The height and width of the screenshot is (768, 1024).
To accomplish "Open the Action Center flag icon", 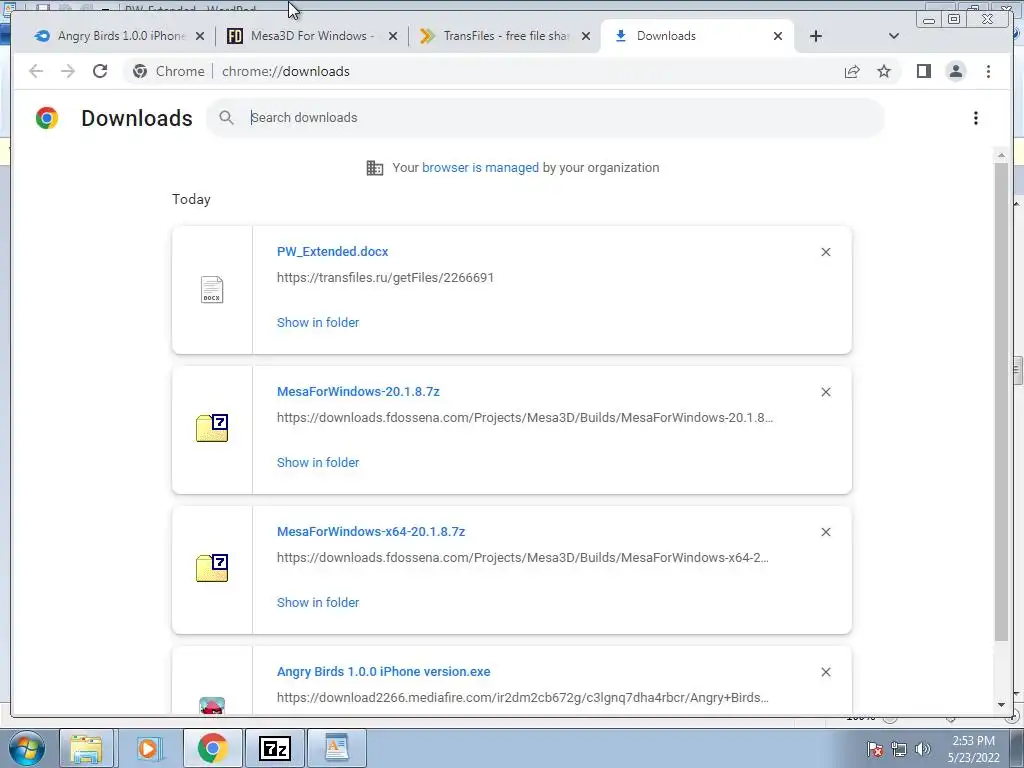I will (x=874, y=749).
